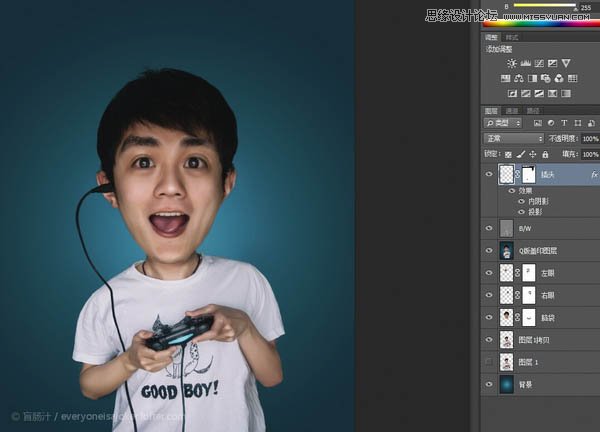Viewport: 600px width, 432px height.
Task: Filter layers by type (T) icon
Action: click(x=564, y=123)
